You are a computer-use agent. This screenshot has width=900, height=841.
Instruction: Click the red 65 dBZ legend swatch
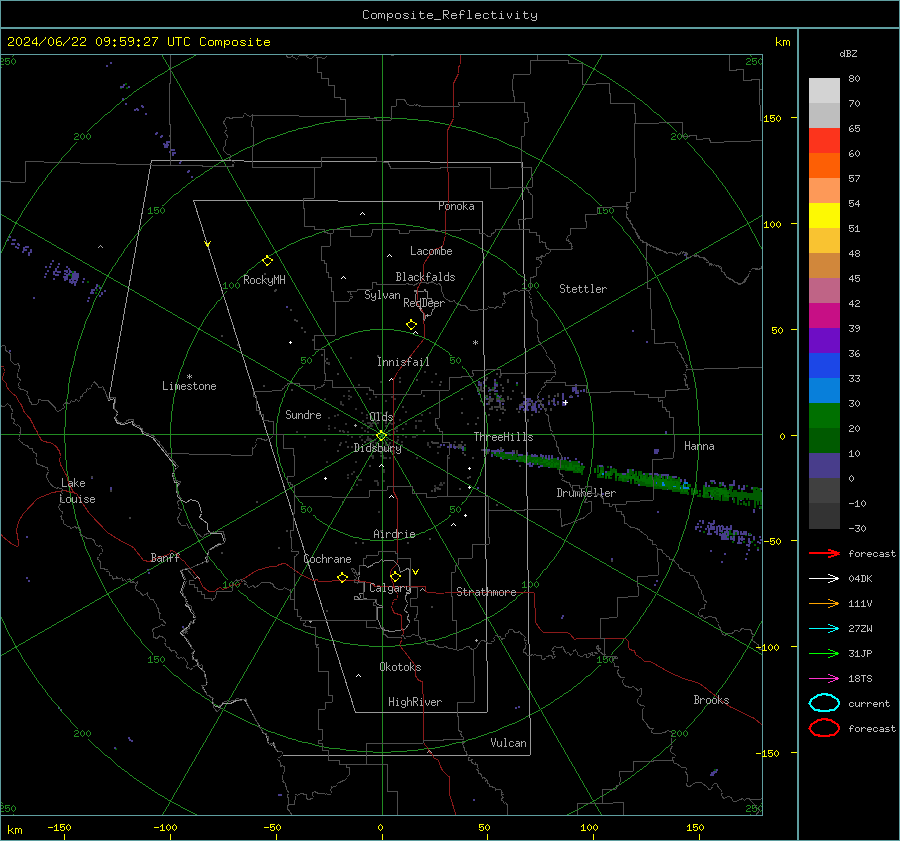point(824,140)
